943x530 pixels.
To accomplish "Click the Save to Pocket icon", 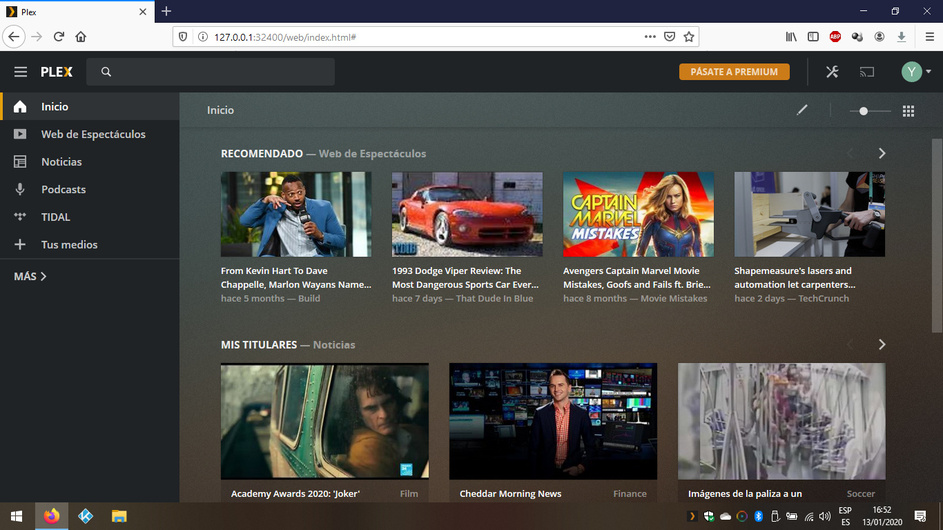I will [x=669, y=37].
